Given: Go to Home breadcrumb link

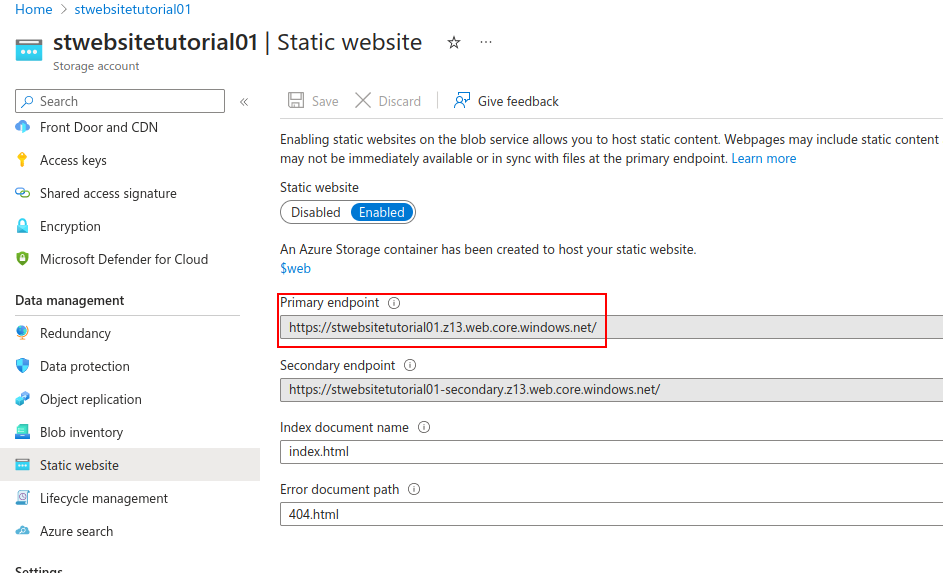Looking at the screenshot, I should click(x=34, y=10).
